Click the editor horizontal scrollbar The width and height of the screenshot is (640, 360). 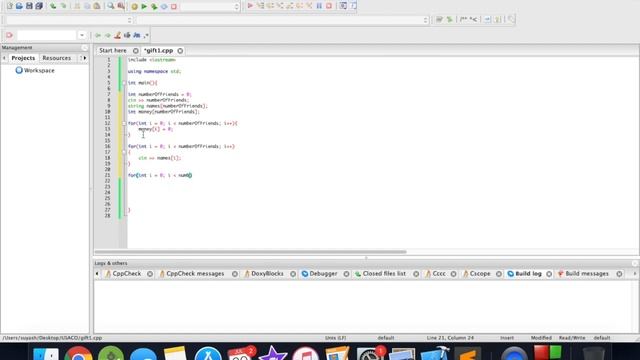click(250, 252)
